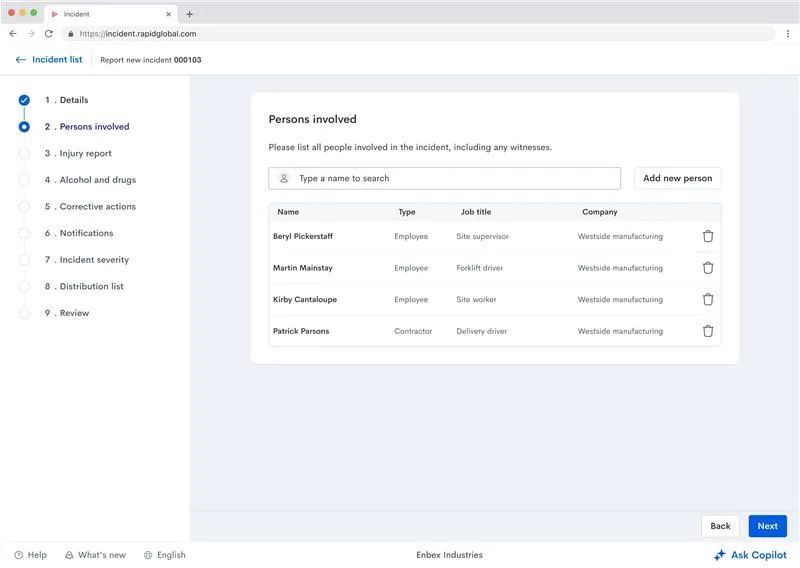Delete Patrick Parsons row trash icon
Viewport: 800px width, 568px height.
tap(708, 331)
